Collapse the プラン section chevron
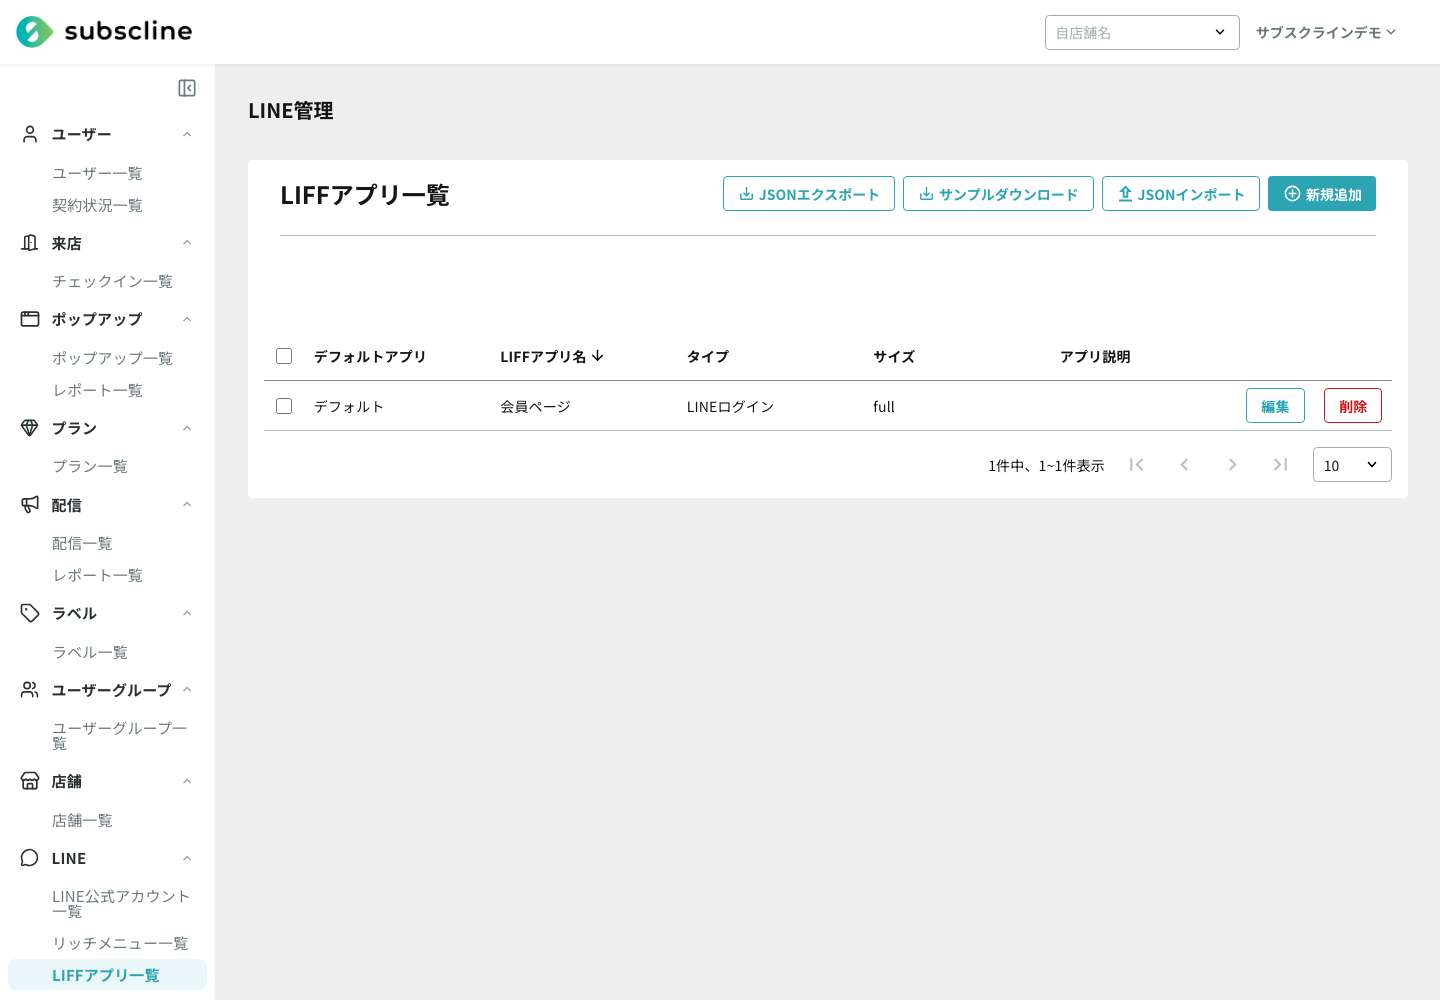The width and height of the screenshot is (1440, 1000). [x=187, y=428]
